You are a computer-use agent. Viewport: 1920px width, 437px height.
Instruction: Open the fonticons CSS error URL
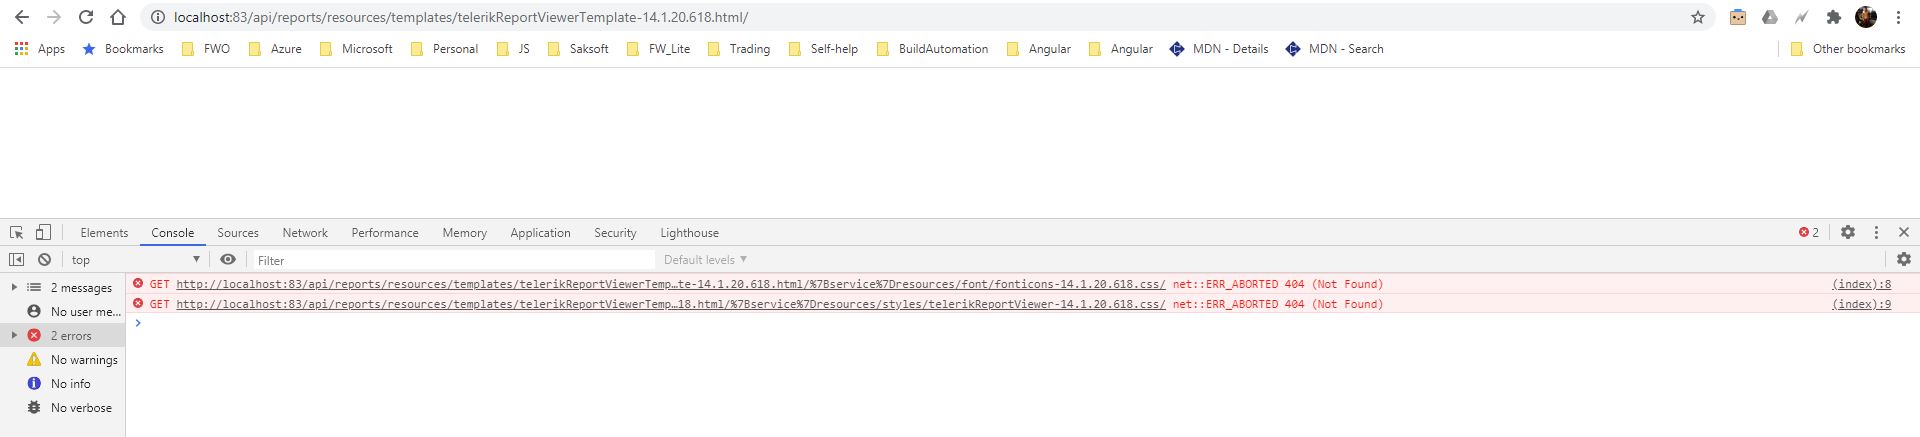click(x=670, y=284)
